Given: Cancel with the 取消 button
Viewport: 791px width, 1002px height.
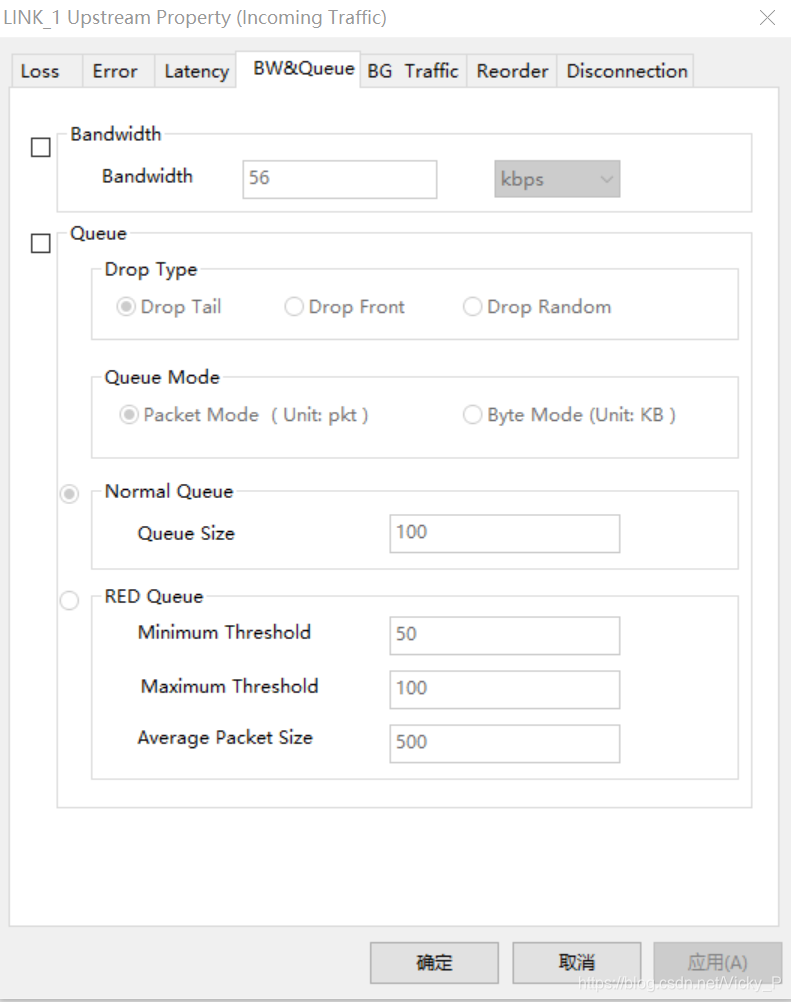Looking at the screenshot, I should point(576,963).
